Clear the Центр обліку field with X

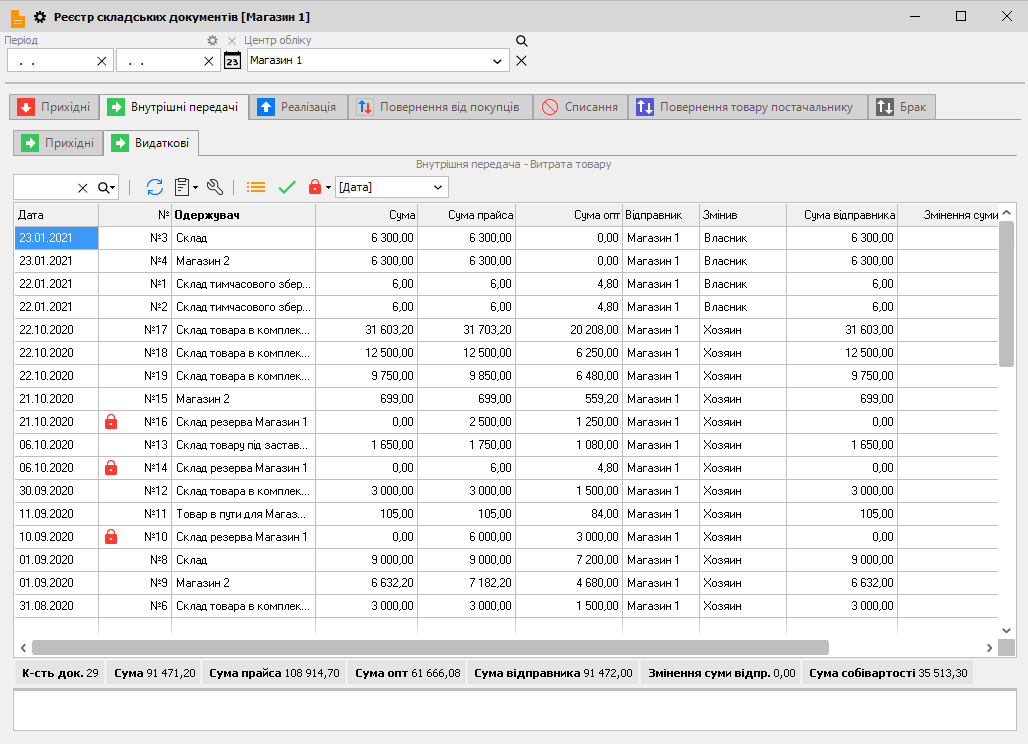[521, 61]
